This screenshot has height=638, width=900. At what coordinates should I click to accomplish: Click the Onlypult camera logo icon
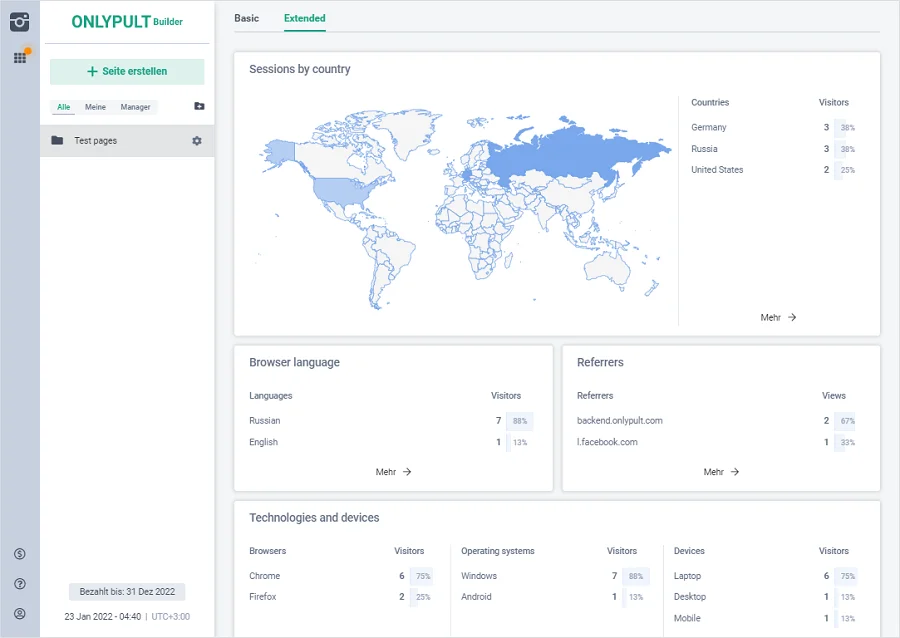19,22
